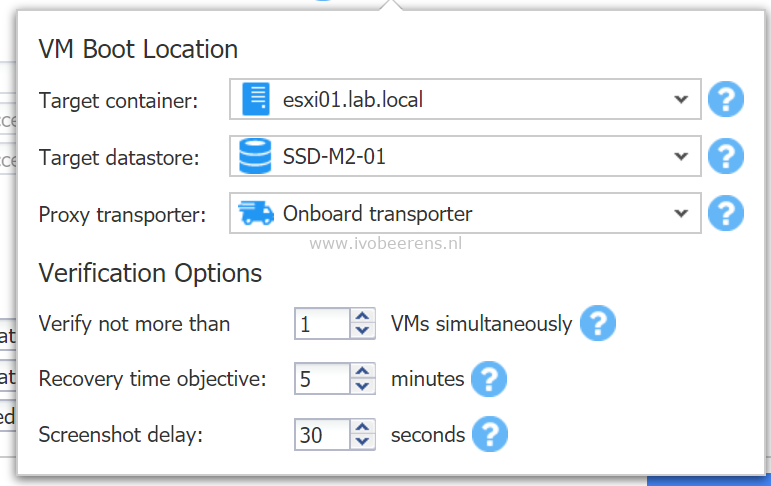Viewport: 771px width, 486px height.
Task: Open help for Proxy transporter
Action: [x=726, y=213]
